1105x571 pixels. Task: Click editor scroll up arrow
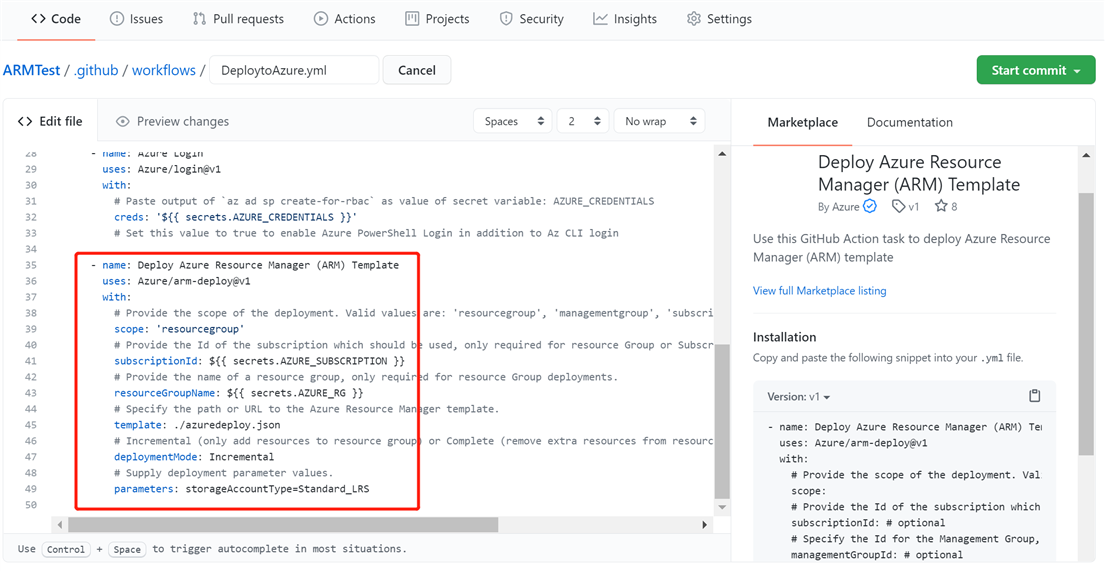point(722,153)
